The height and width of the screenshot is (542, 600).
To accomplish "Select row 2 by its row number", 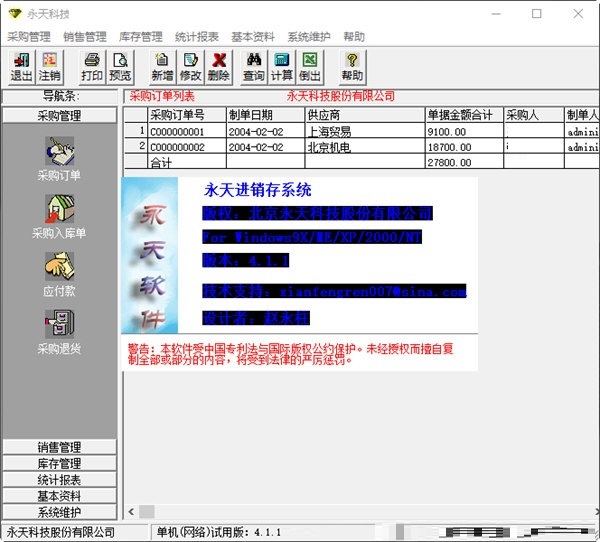I will (x=136, y=146).
